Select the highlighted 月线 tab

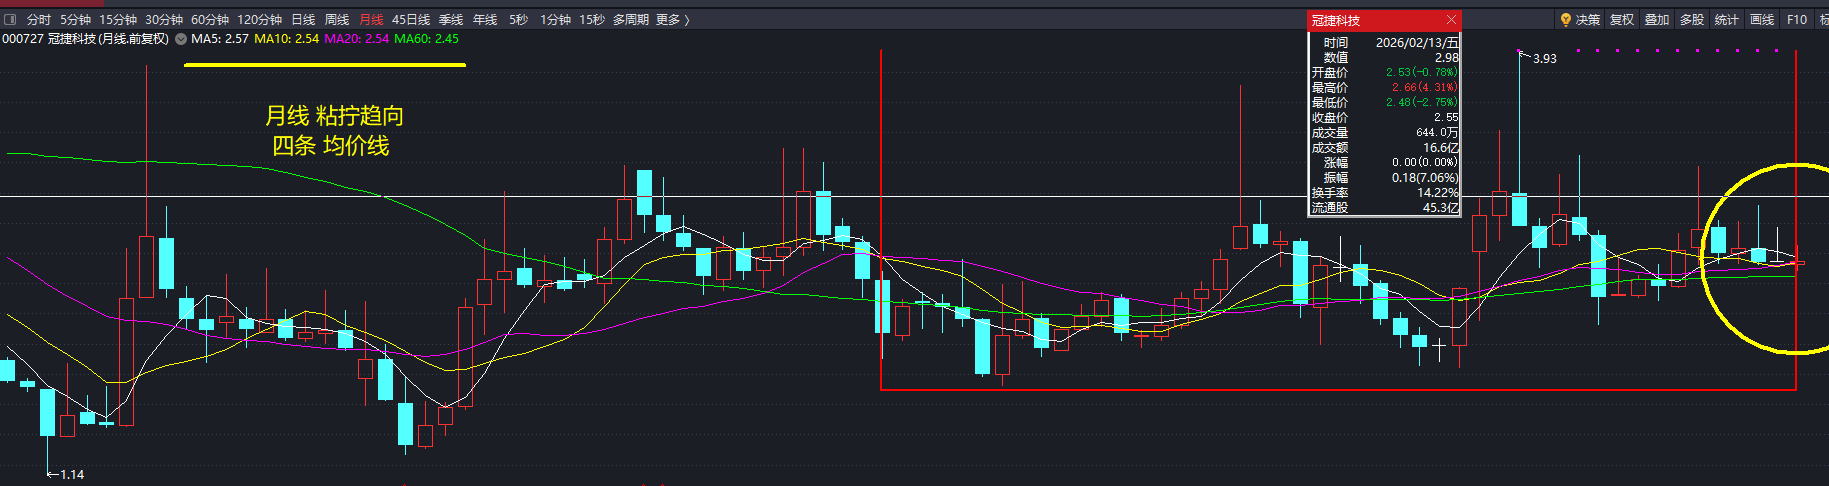[x=371, y=19]
